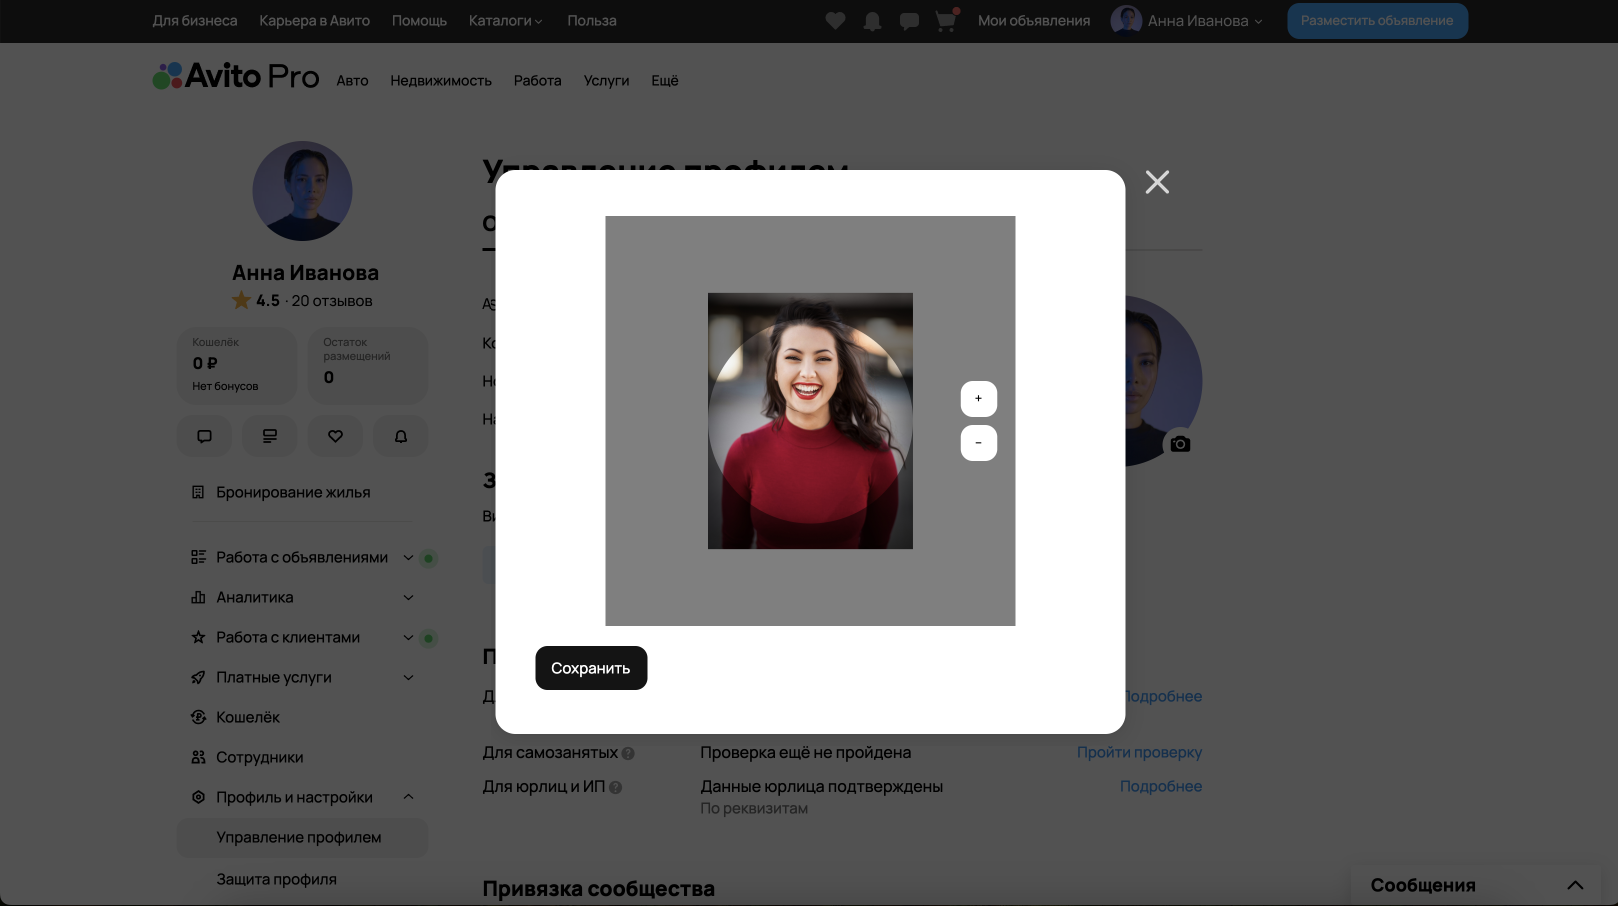Screen dimensions: 1618x906
Task: Expand the Сообщения chat panel
Action: pyautogui.click(x=1575, y=885)
